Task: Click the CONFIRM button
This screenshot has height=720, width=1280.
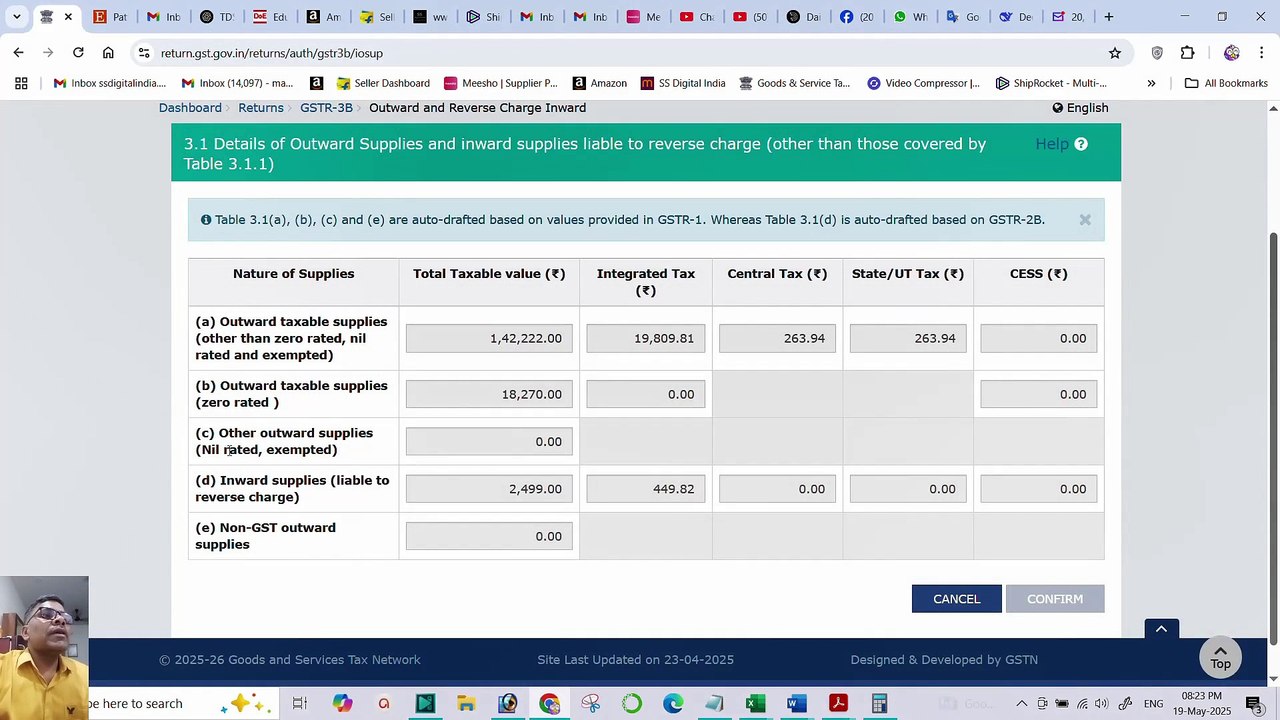Action: [x=1055, y=599]
